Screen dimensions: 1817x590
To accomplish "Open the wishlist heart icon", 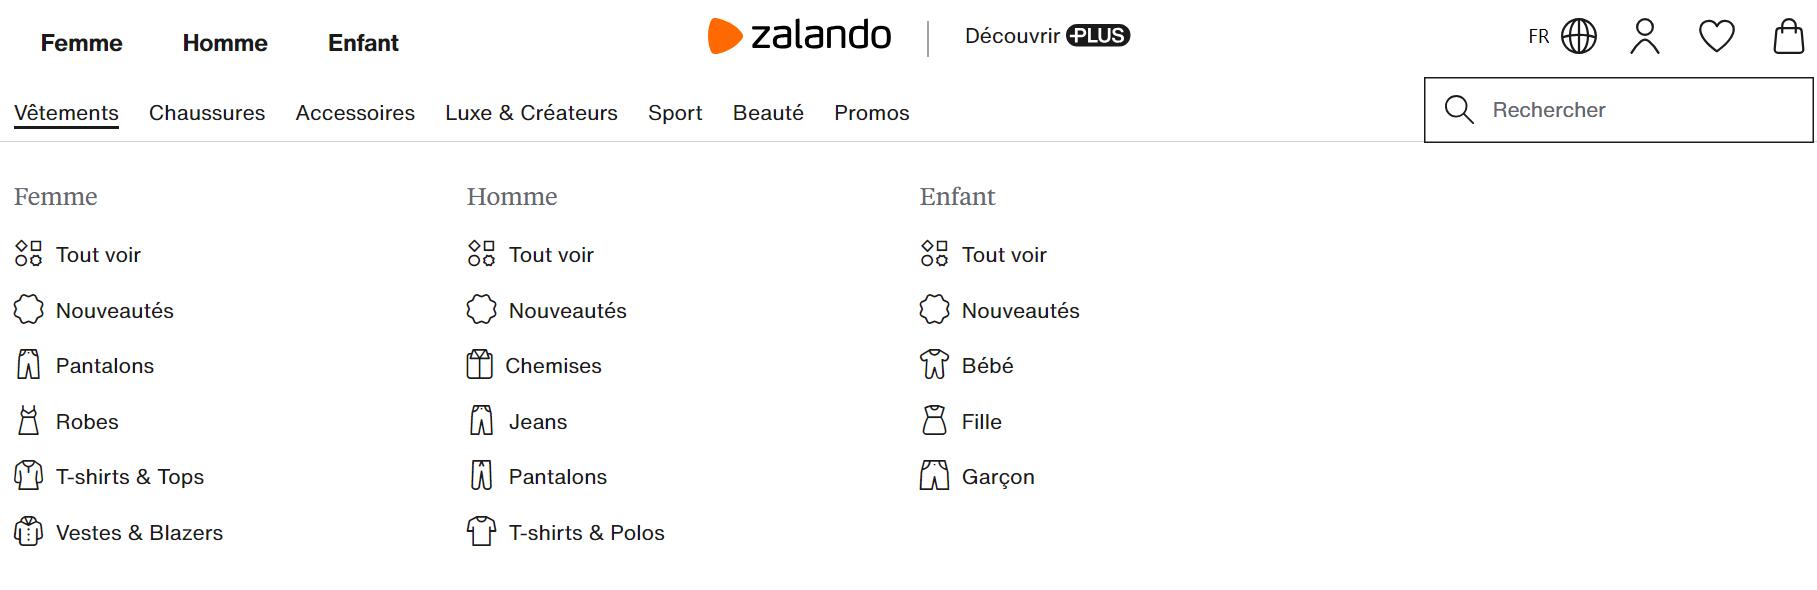I will [1716, 37].
